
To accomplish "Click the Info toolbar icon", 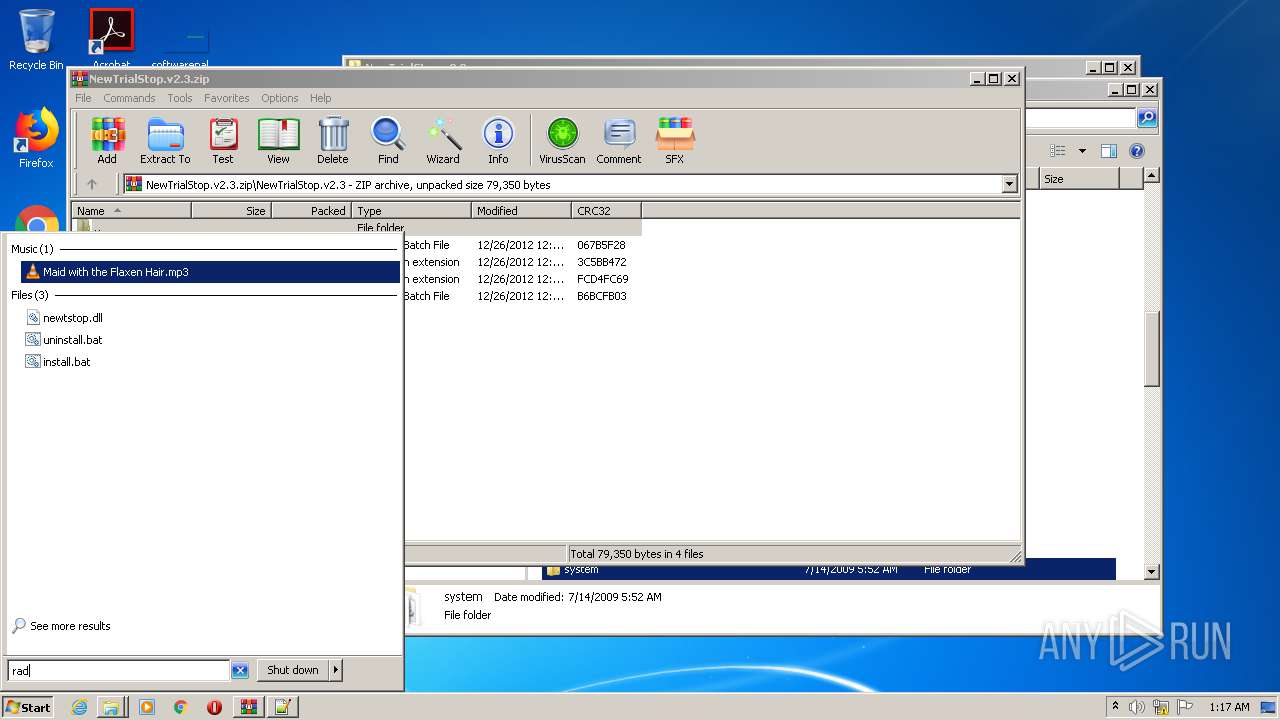I will point(498,140).
